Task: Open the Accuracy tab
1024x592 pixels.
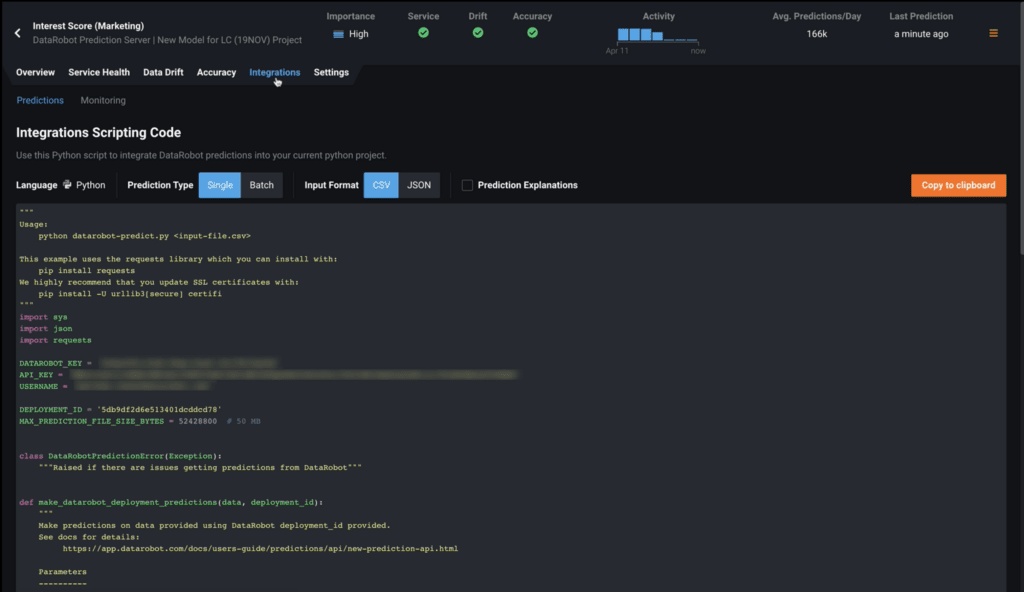Action: [216, 73]
